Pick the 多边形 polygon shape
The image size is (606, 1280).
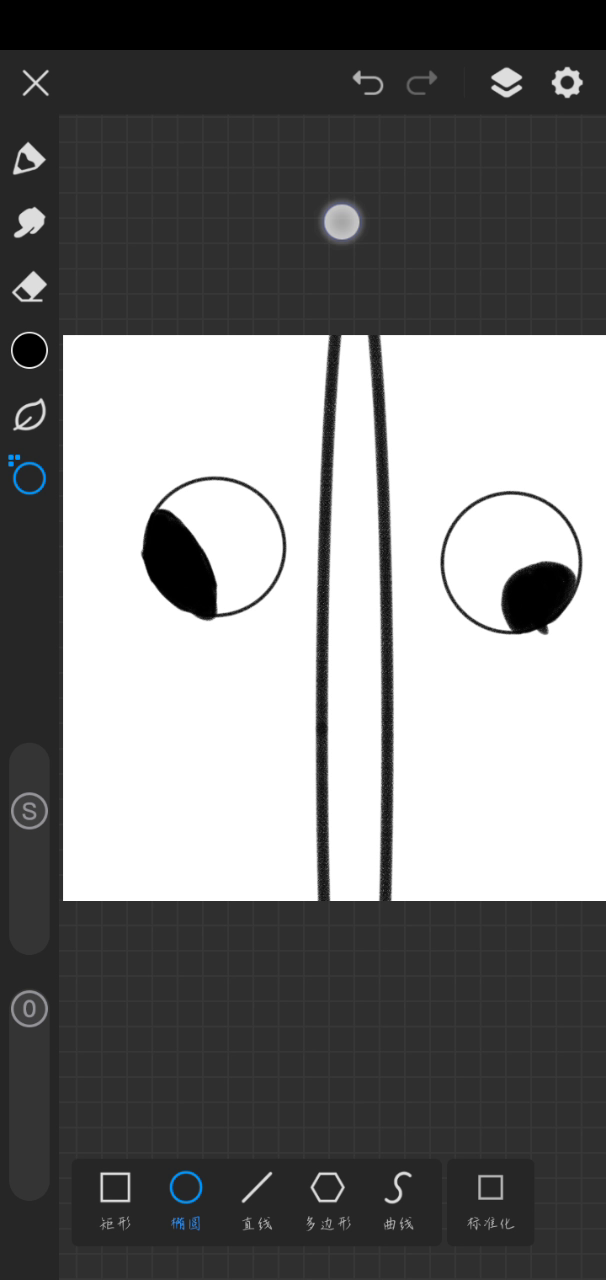328,1200
